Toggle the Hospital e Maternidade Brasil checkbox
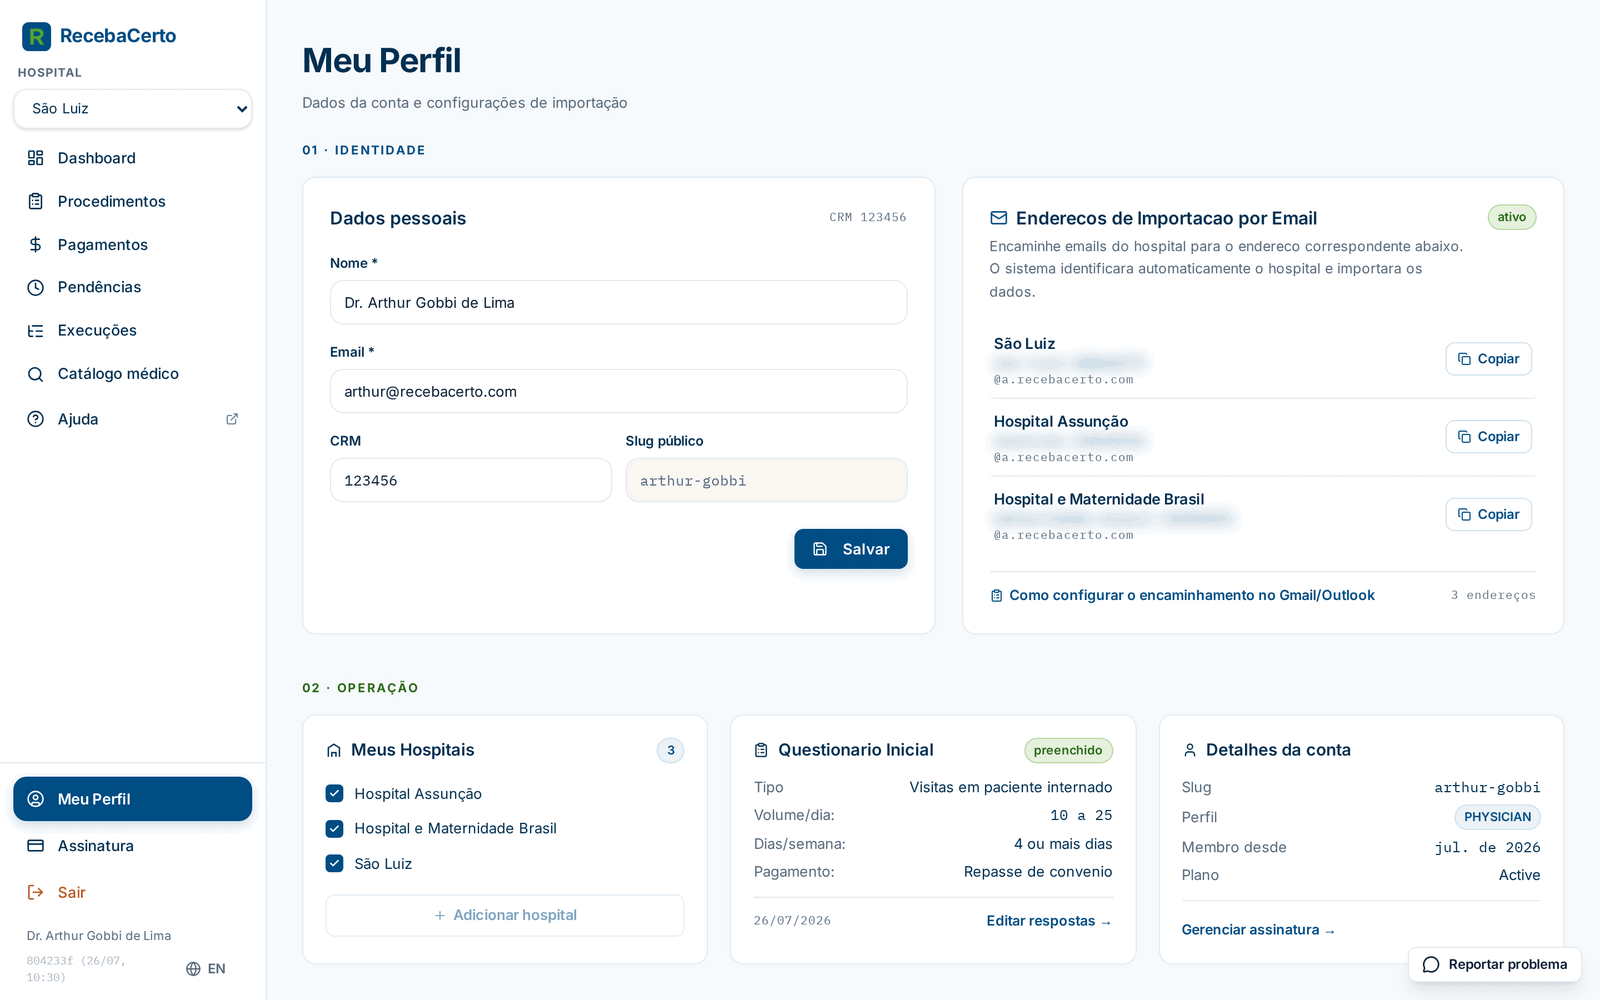Screen dimensions: 1600x1000 tap(335, 828)
